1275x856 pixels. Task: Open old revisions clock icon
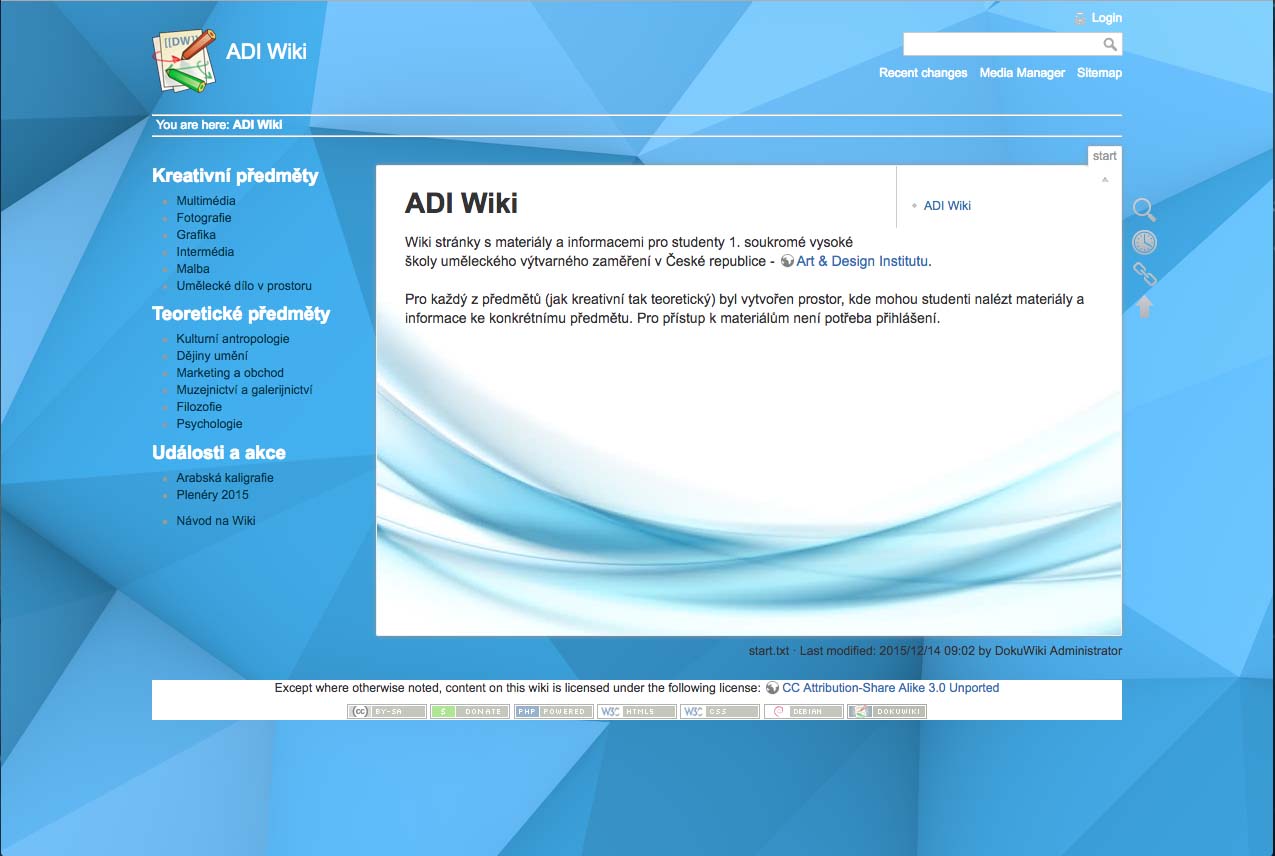click(1144, 242)
